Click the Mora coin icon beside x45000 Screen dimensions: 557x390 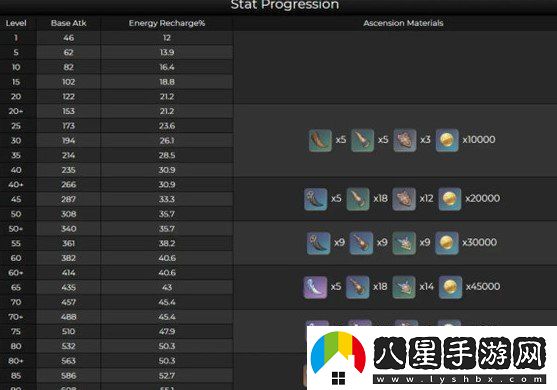pos(450,287)
